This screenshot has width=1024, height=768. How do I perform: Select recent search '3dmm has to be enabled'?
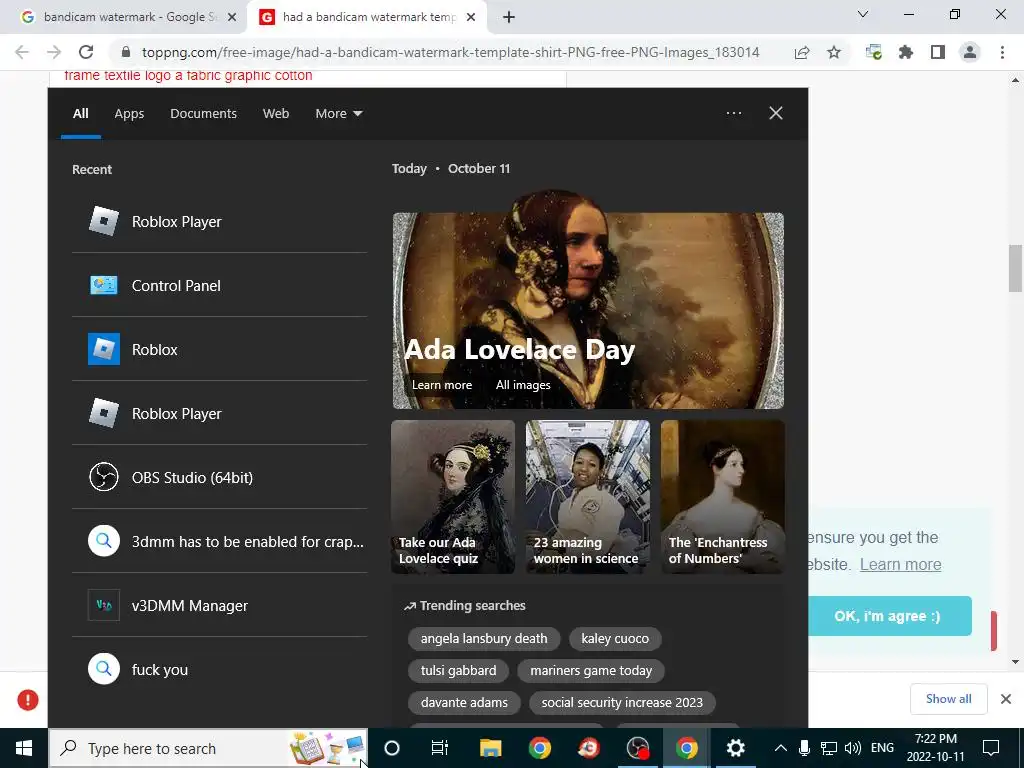219,541
